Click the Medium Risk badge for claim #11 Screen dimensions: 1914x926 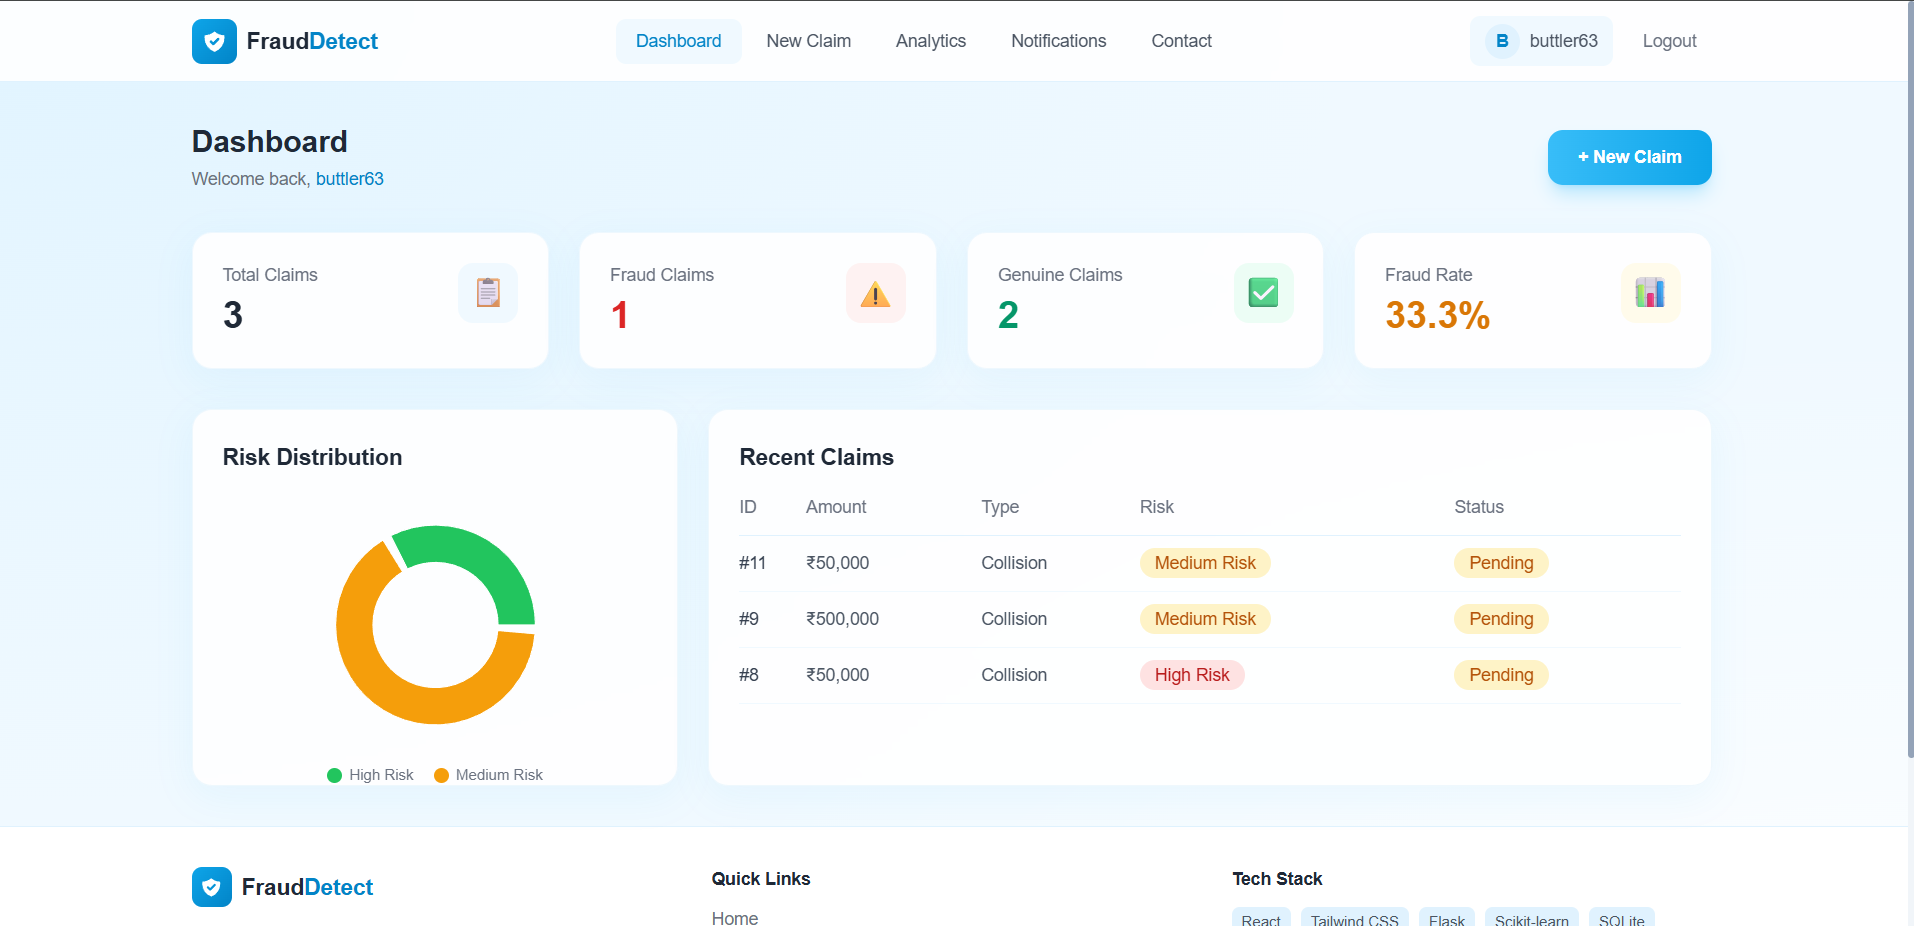[x=1205, y=563]
